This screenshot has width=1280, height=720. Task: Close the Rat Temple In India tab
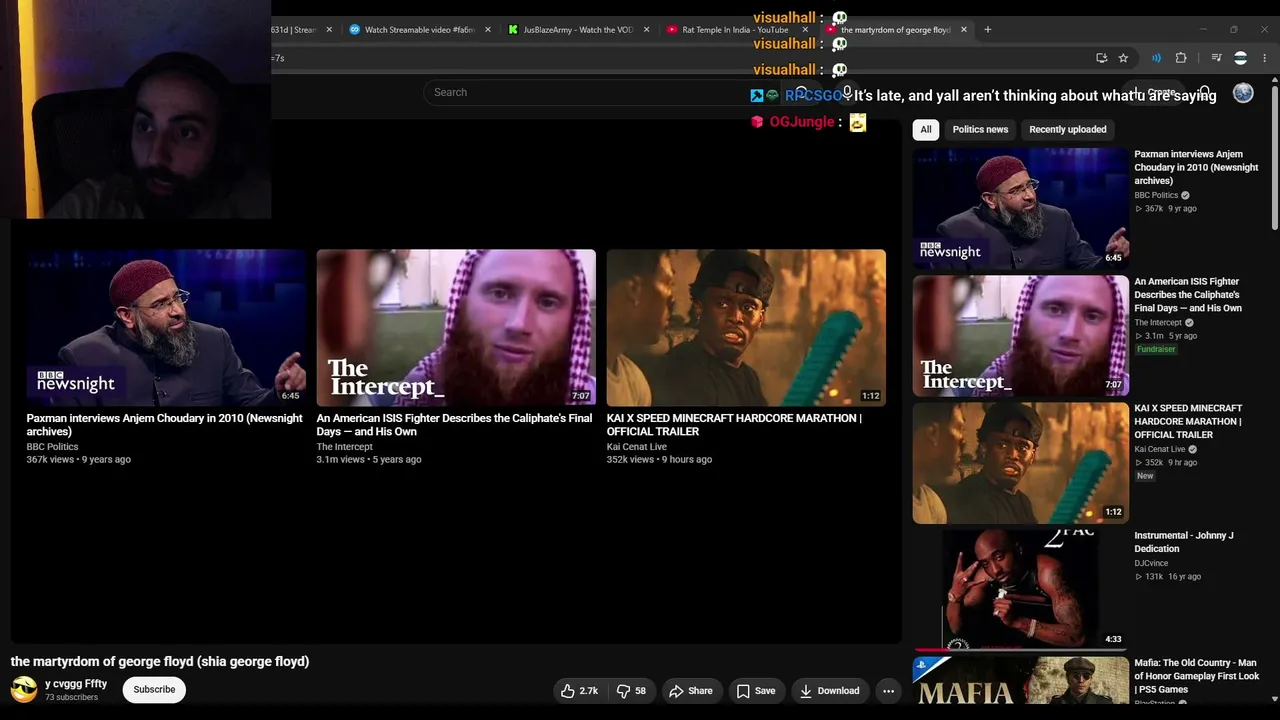click(x=805, y=30)
